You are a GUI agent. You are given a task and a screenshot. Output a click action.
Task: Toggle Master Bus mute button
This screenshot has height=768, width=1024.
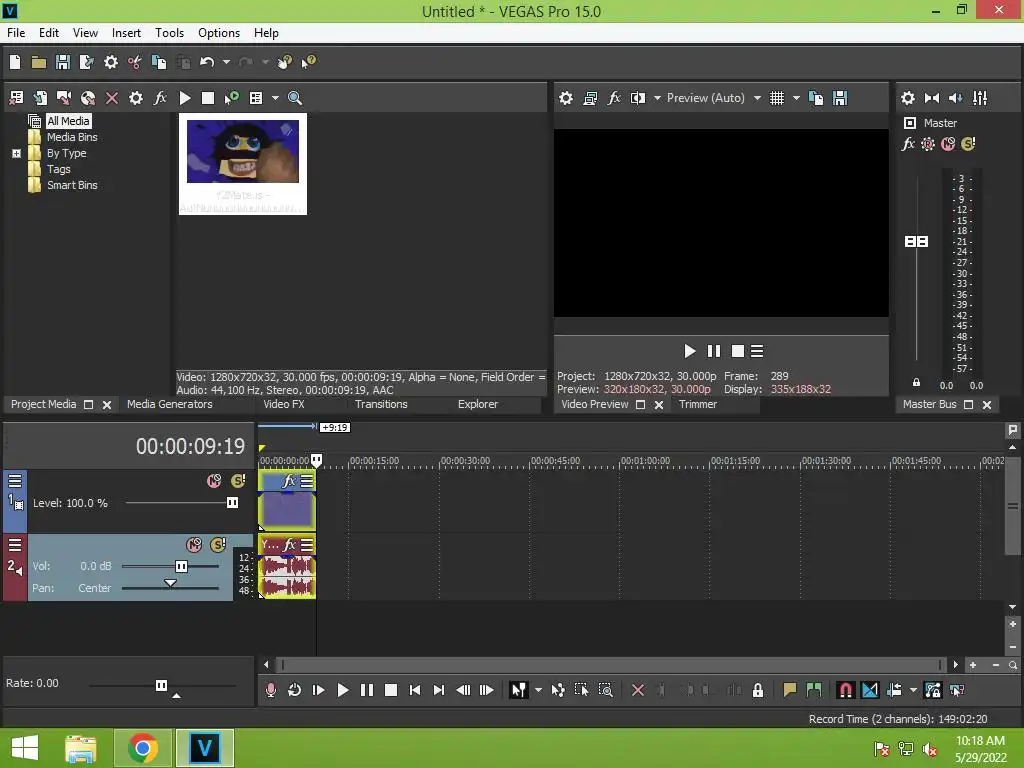coord(948,144)
